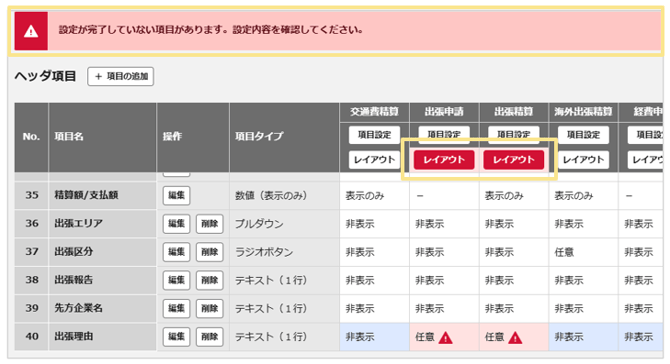Click the warning triangle icon in alert banner
This screenshot has height=364, width=670.
point(31,31)
